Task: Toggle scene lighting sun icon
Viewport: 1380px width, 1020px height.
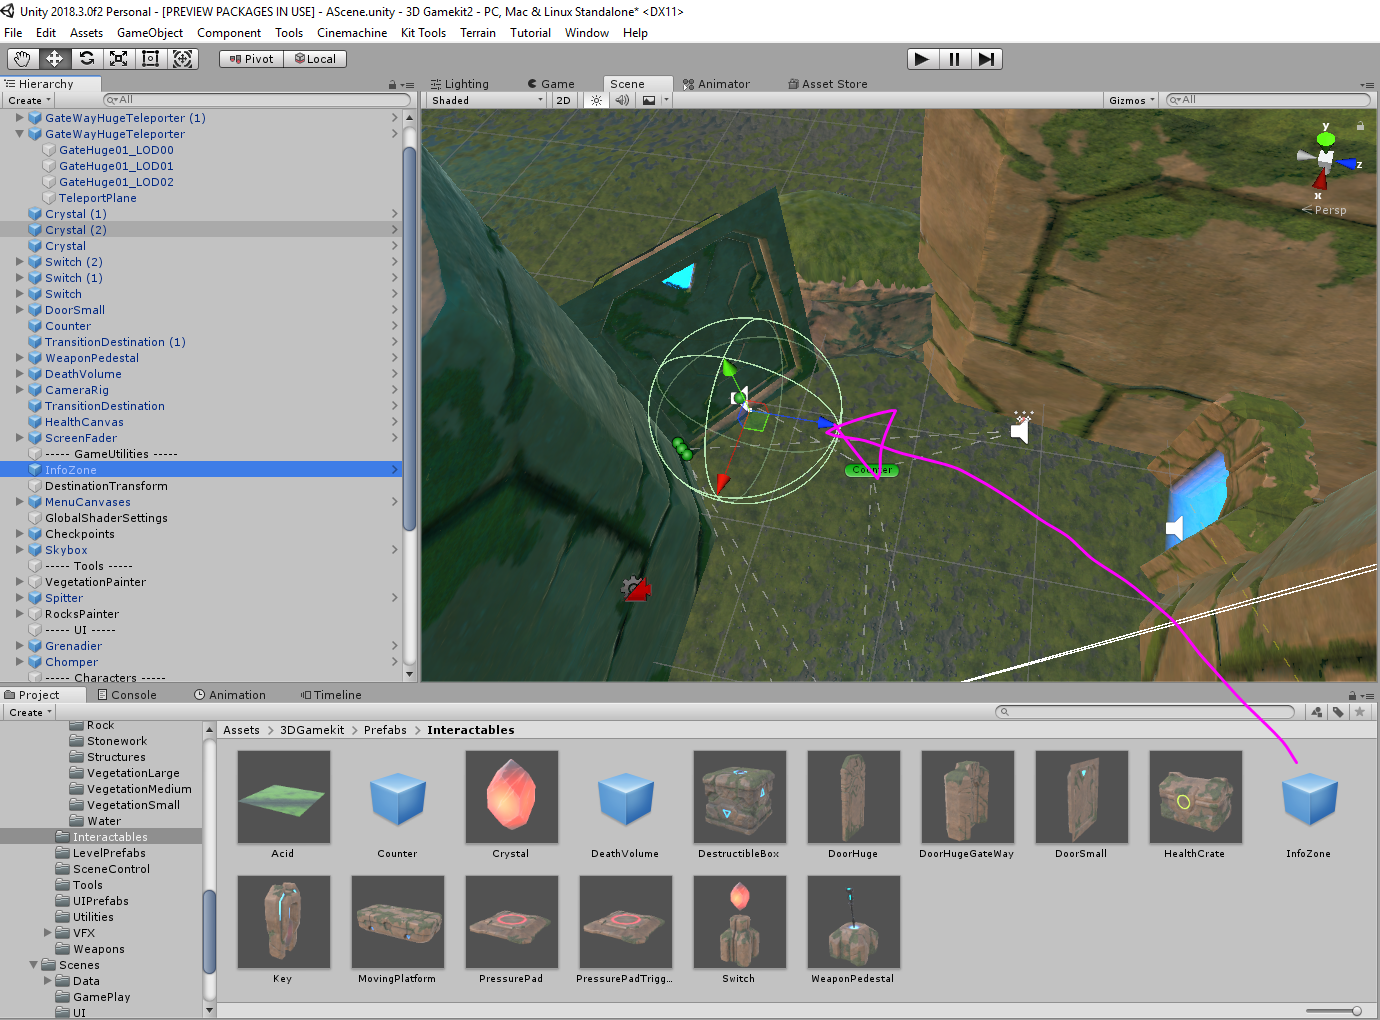Action: click(597, 100)
